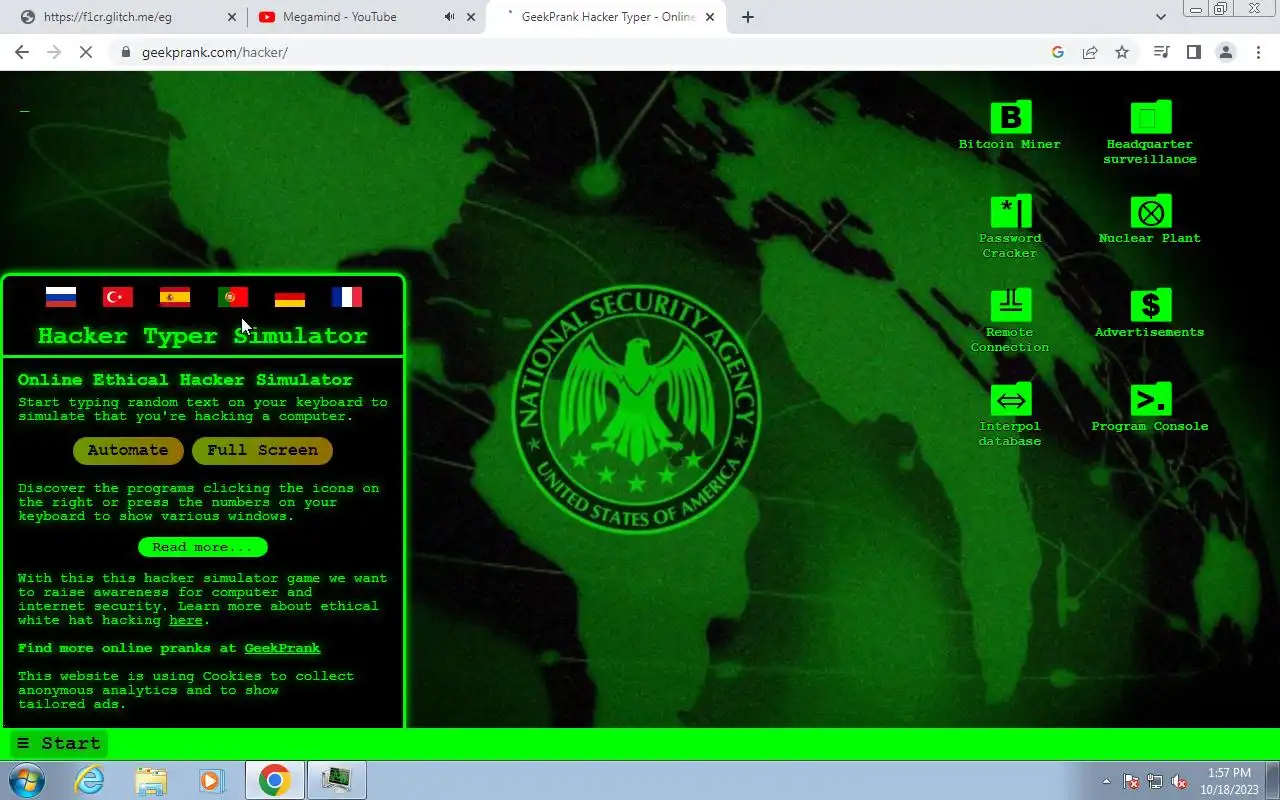Switch to the Megamind - YouTube tab

point(350,17)
